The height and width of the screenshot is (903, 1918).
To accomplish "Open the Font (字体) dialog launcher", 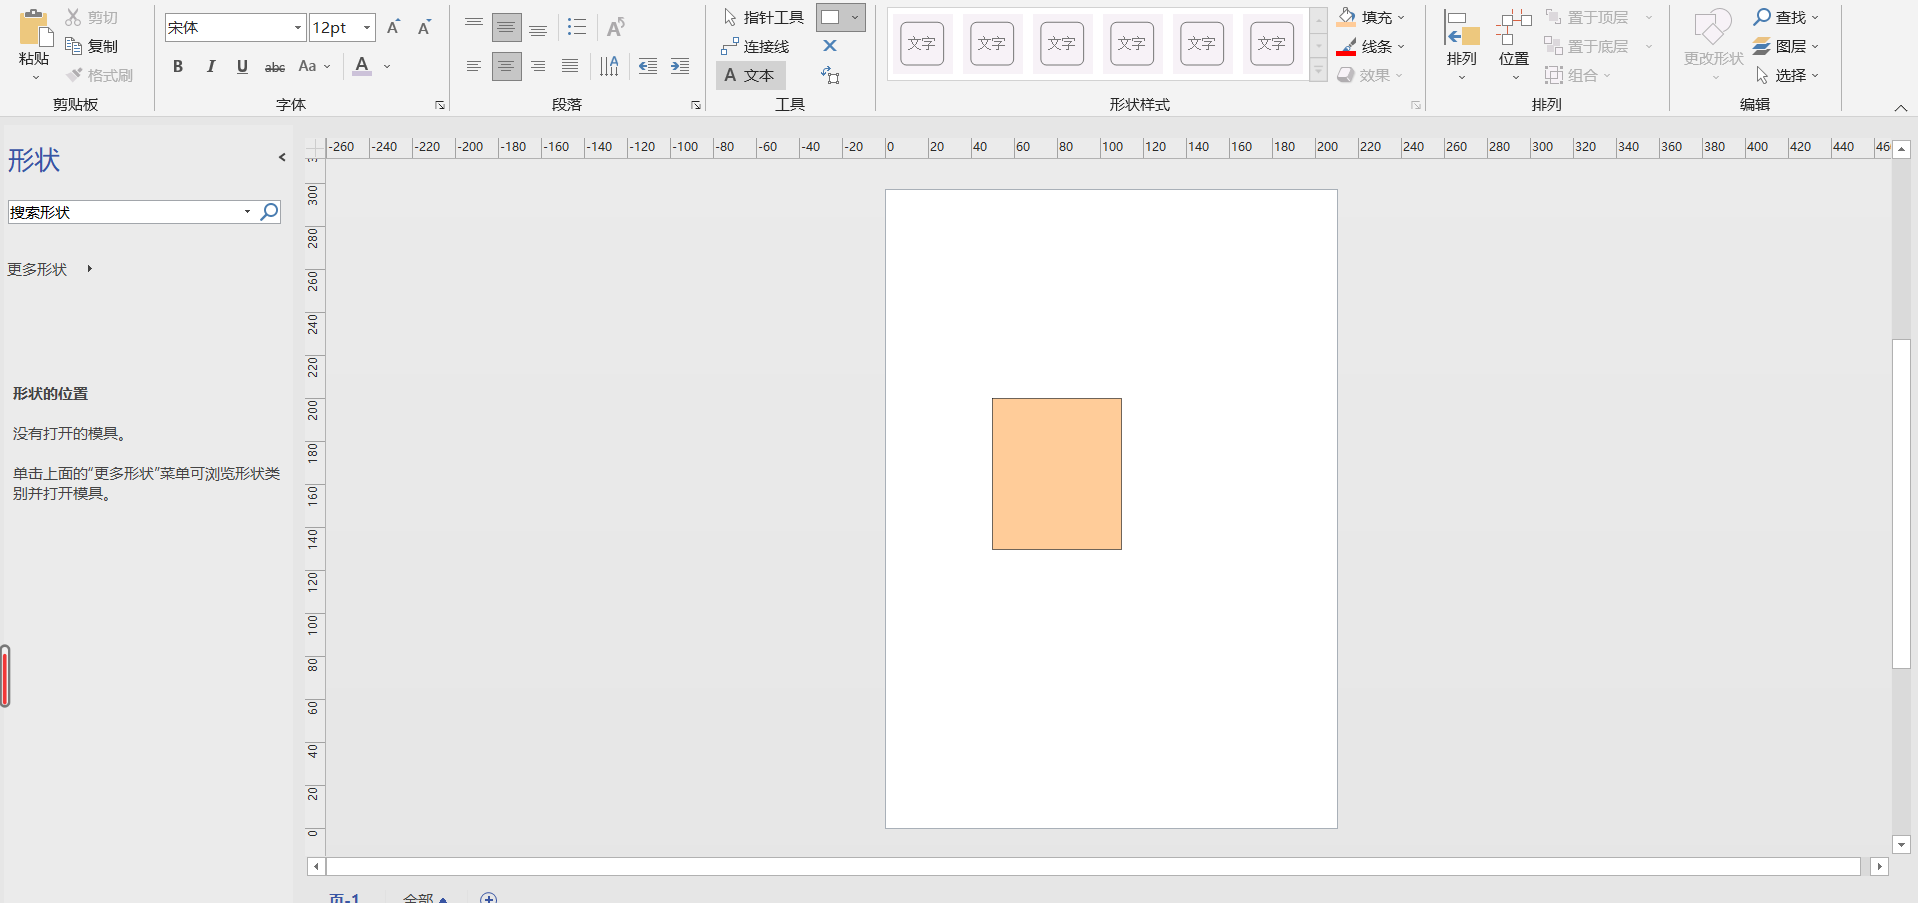I will [x=439, y=105].
